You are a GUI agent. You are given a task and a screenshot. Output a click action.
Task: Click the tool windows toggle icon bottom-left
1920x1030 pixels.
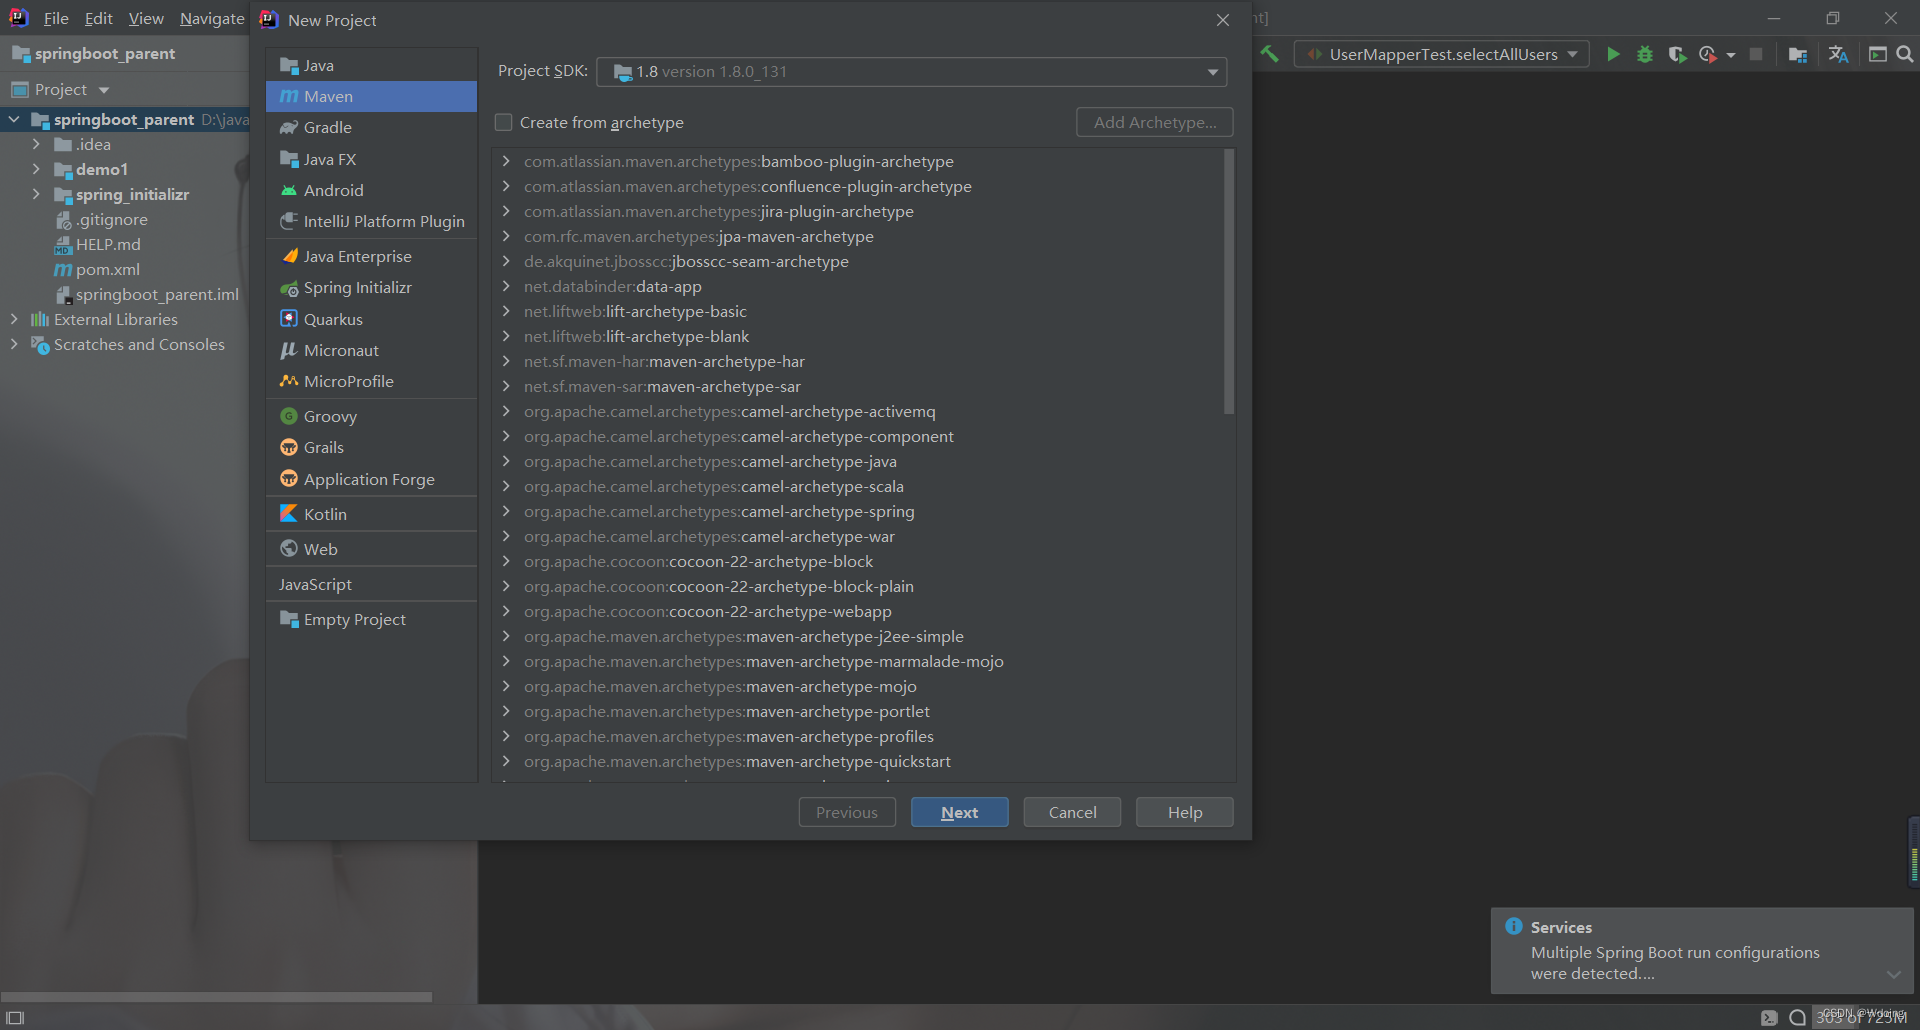pos(15,1018)
